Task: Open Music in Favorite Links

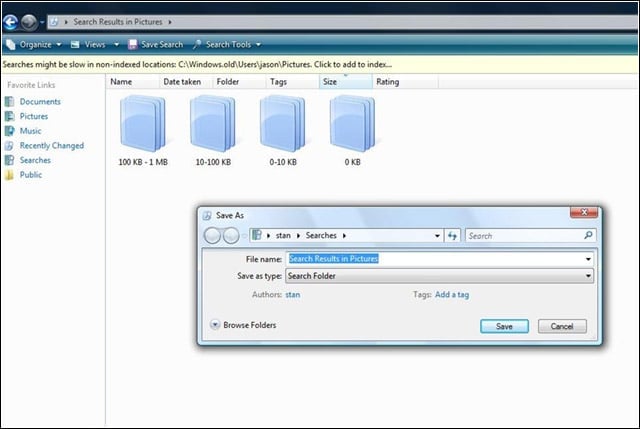Action: 30,131
